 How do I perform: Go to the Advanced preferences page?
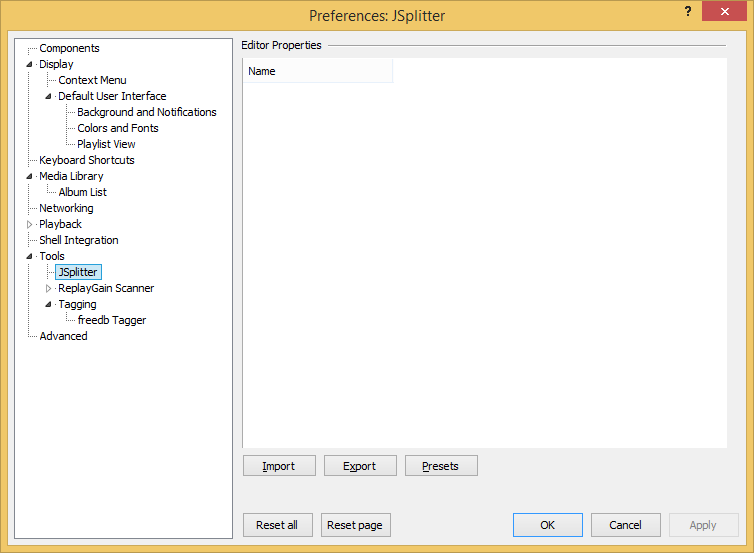tap(63, 336)
